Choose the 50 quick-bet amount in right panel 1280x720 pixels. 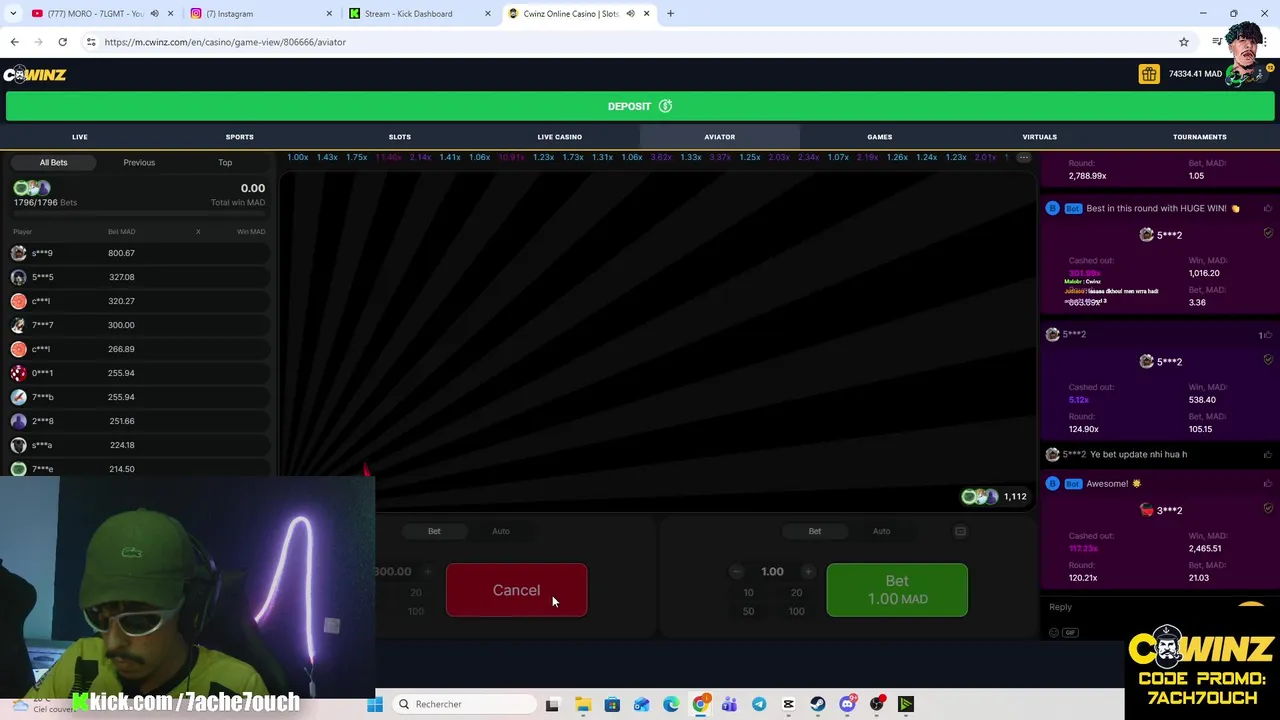(x=748, y=611)
